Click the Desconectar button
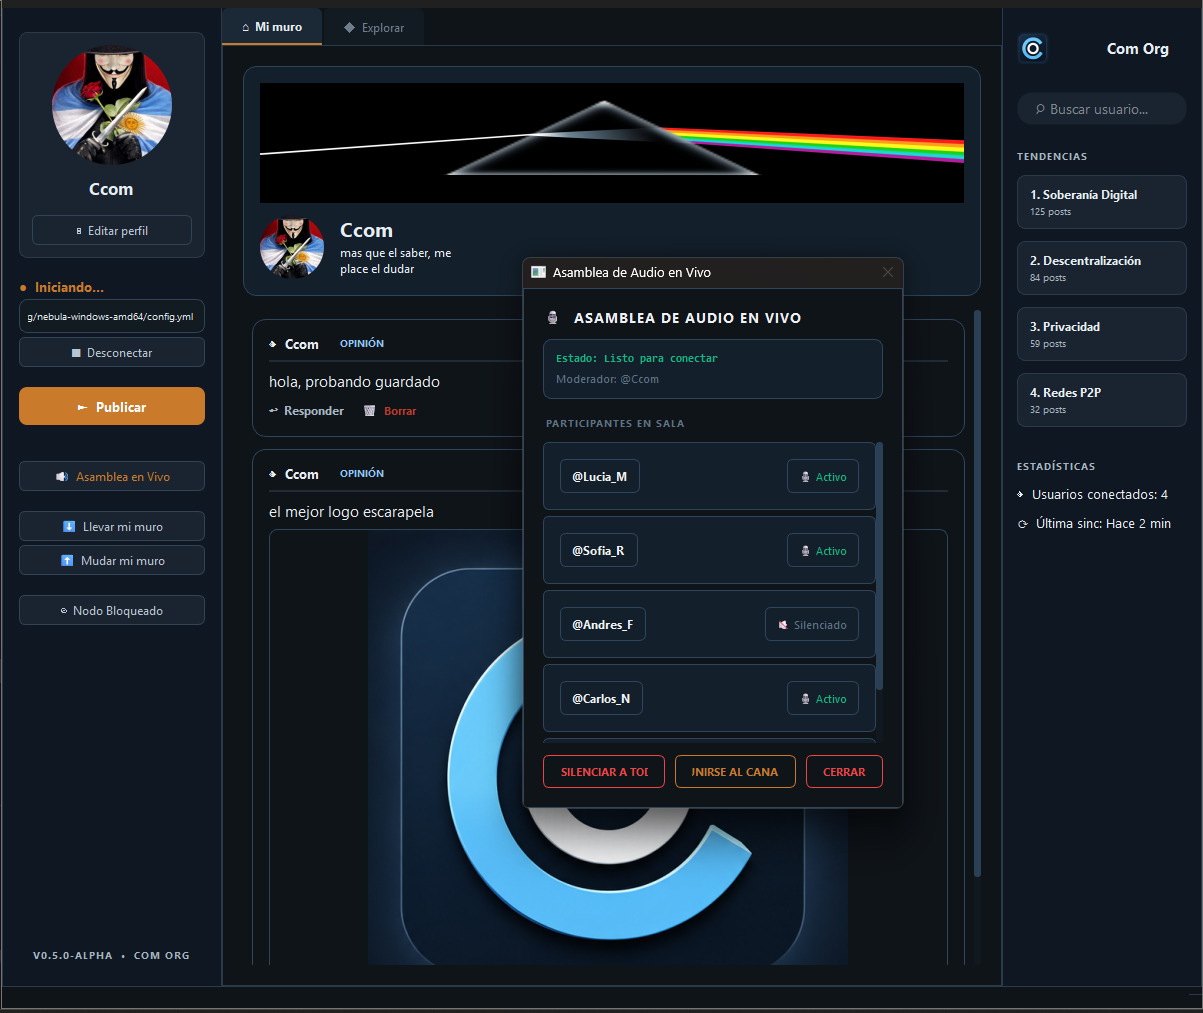The image size is (1203, 1013). (x=112, y=353)
